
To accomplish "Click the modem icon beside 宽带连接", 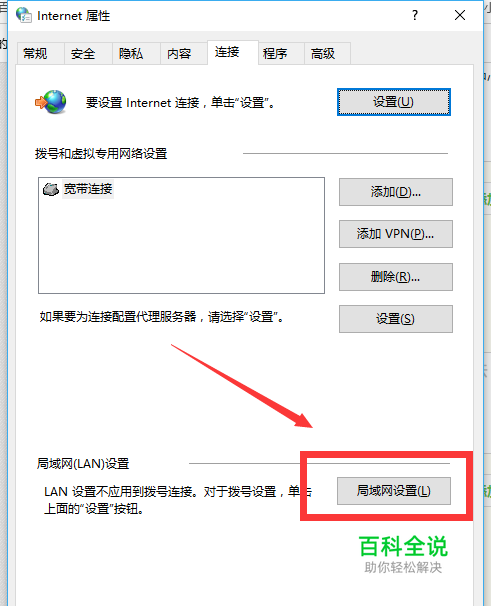I will (51, 189).
